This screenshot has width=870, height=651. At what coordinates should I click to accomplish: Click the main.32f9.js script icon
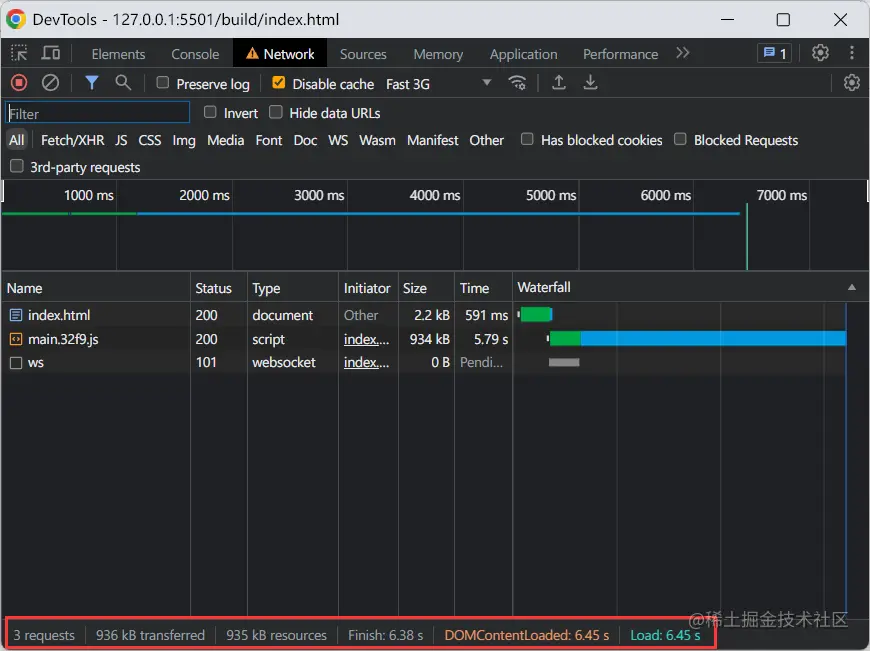[x=16, y=339]
